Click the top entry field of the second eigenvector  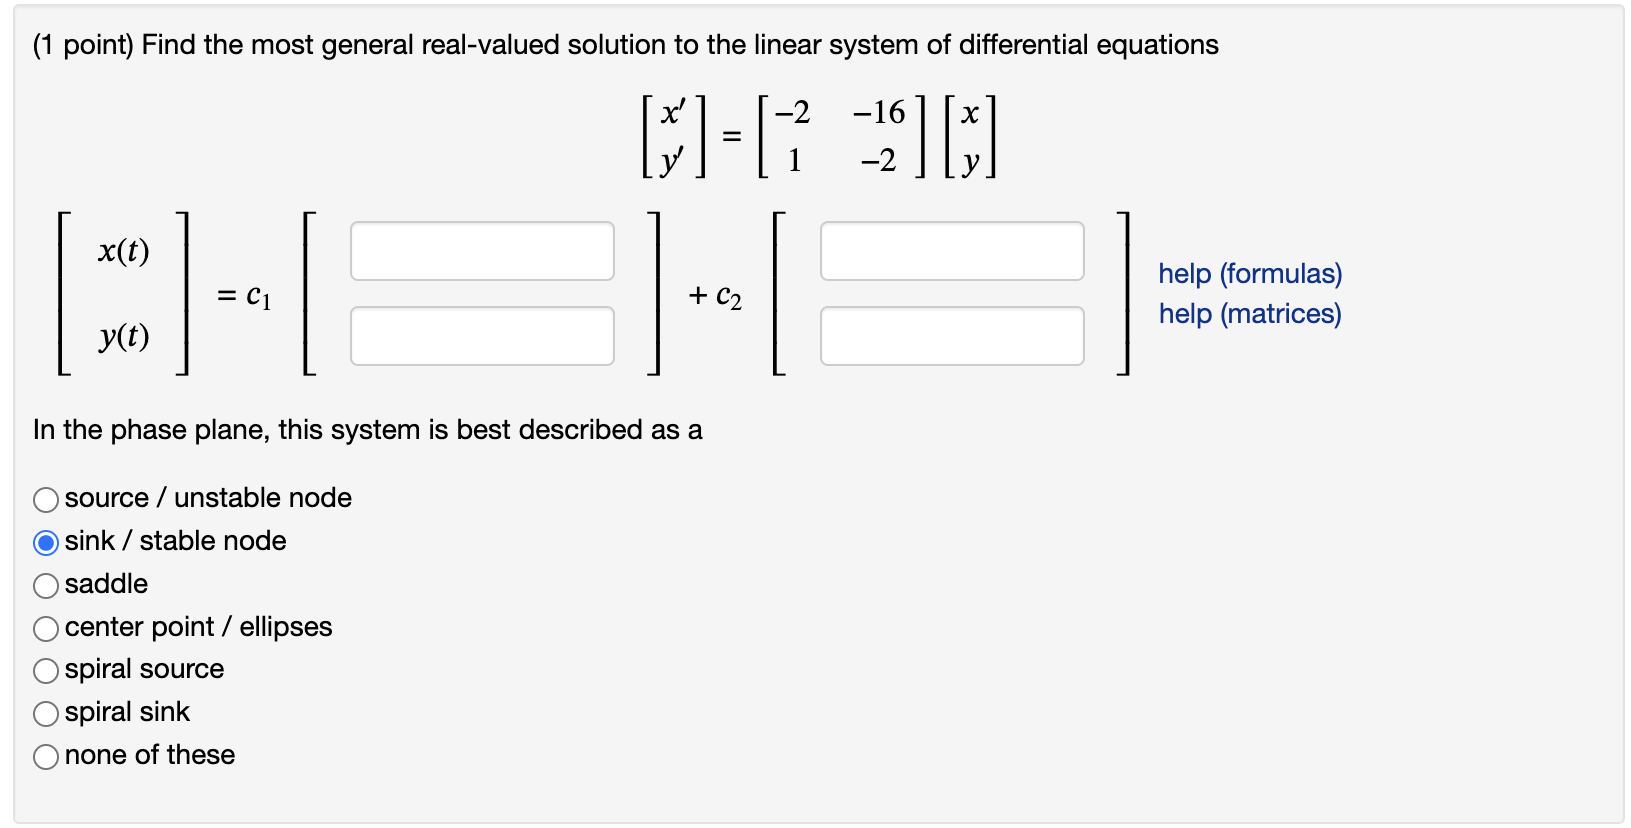pyautogui.click(x=951, y=250)
